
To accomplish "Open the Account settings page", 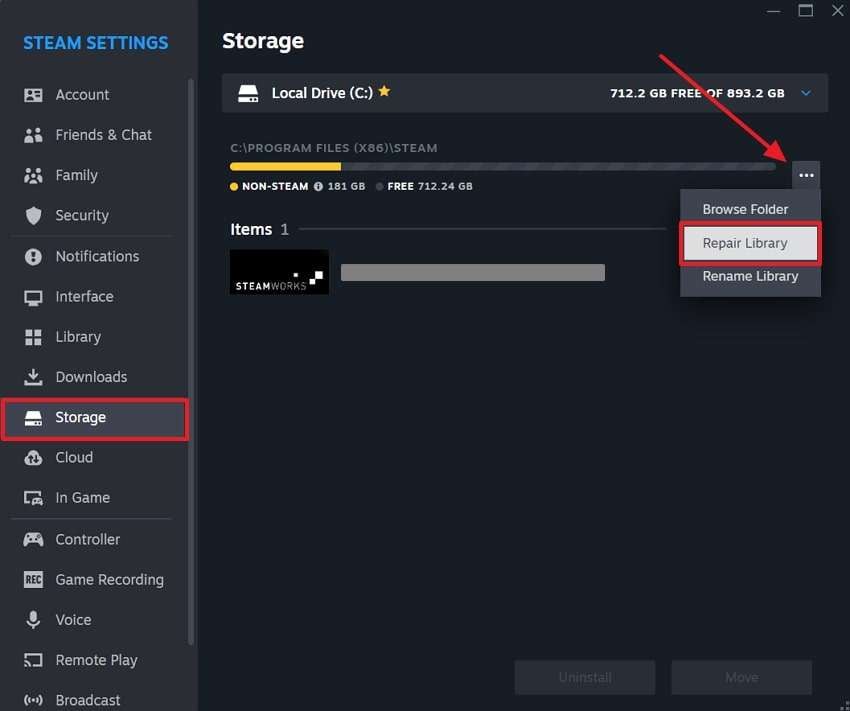I will (95, 95).
